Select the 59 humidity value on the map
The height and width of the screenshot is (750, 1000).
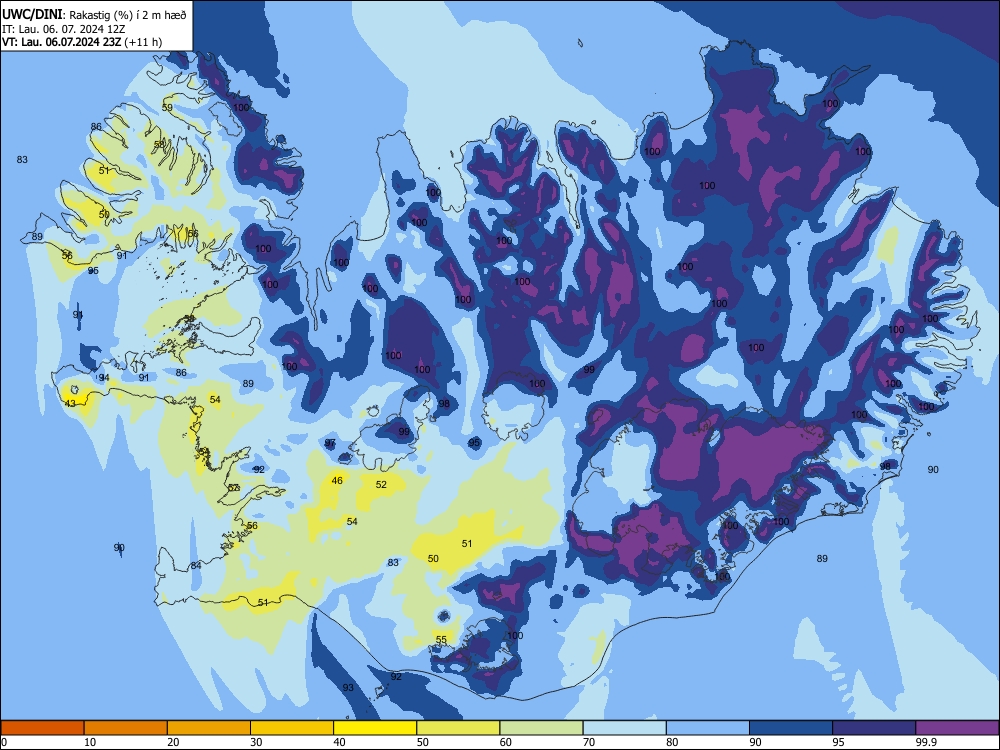[167, 107]
